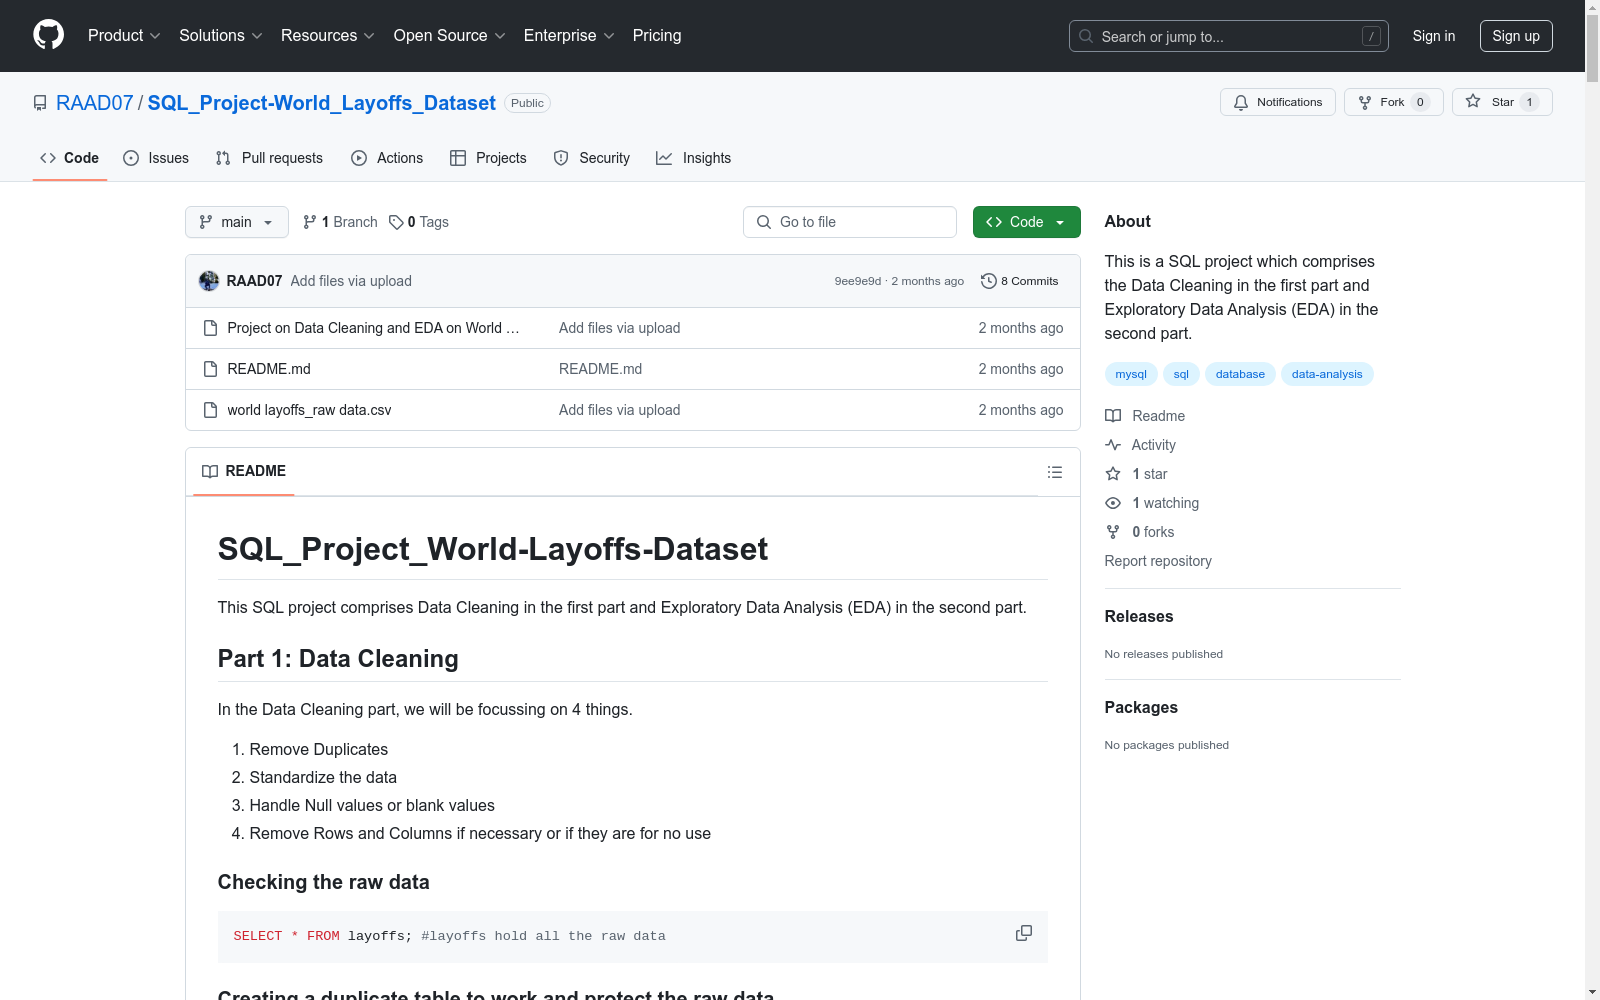Select the README tab header

(244, 471)
